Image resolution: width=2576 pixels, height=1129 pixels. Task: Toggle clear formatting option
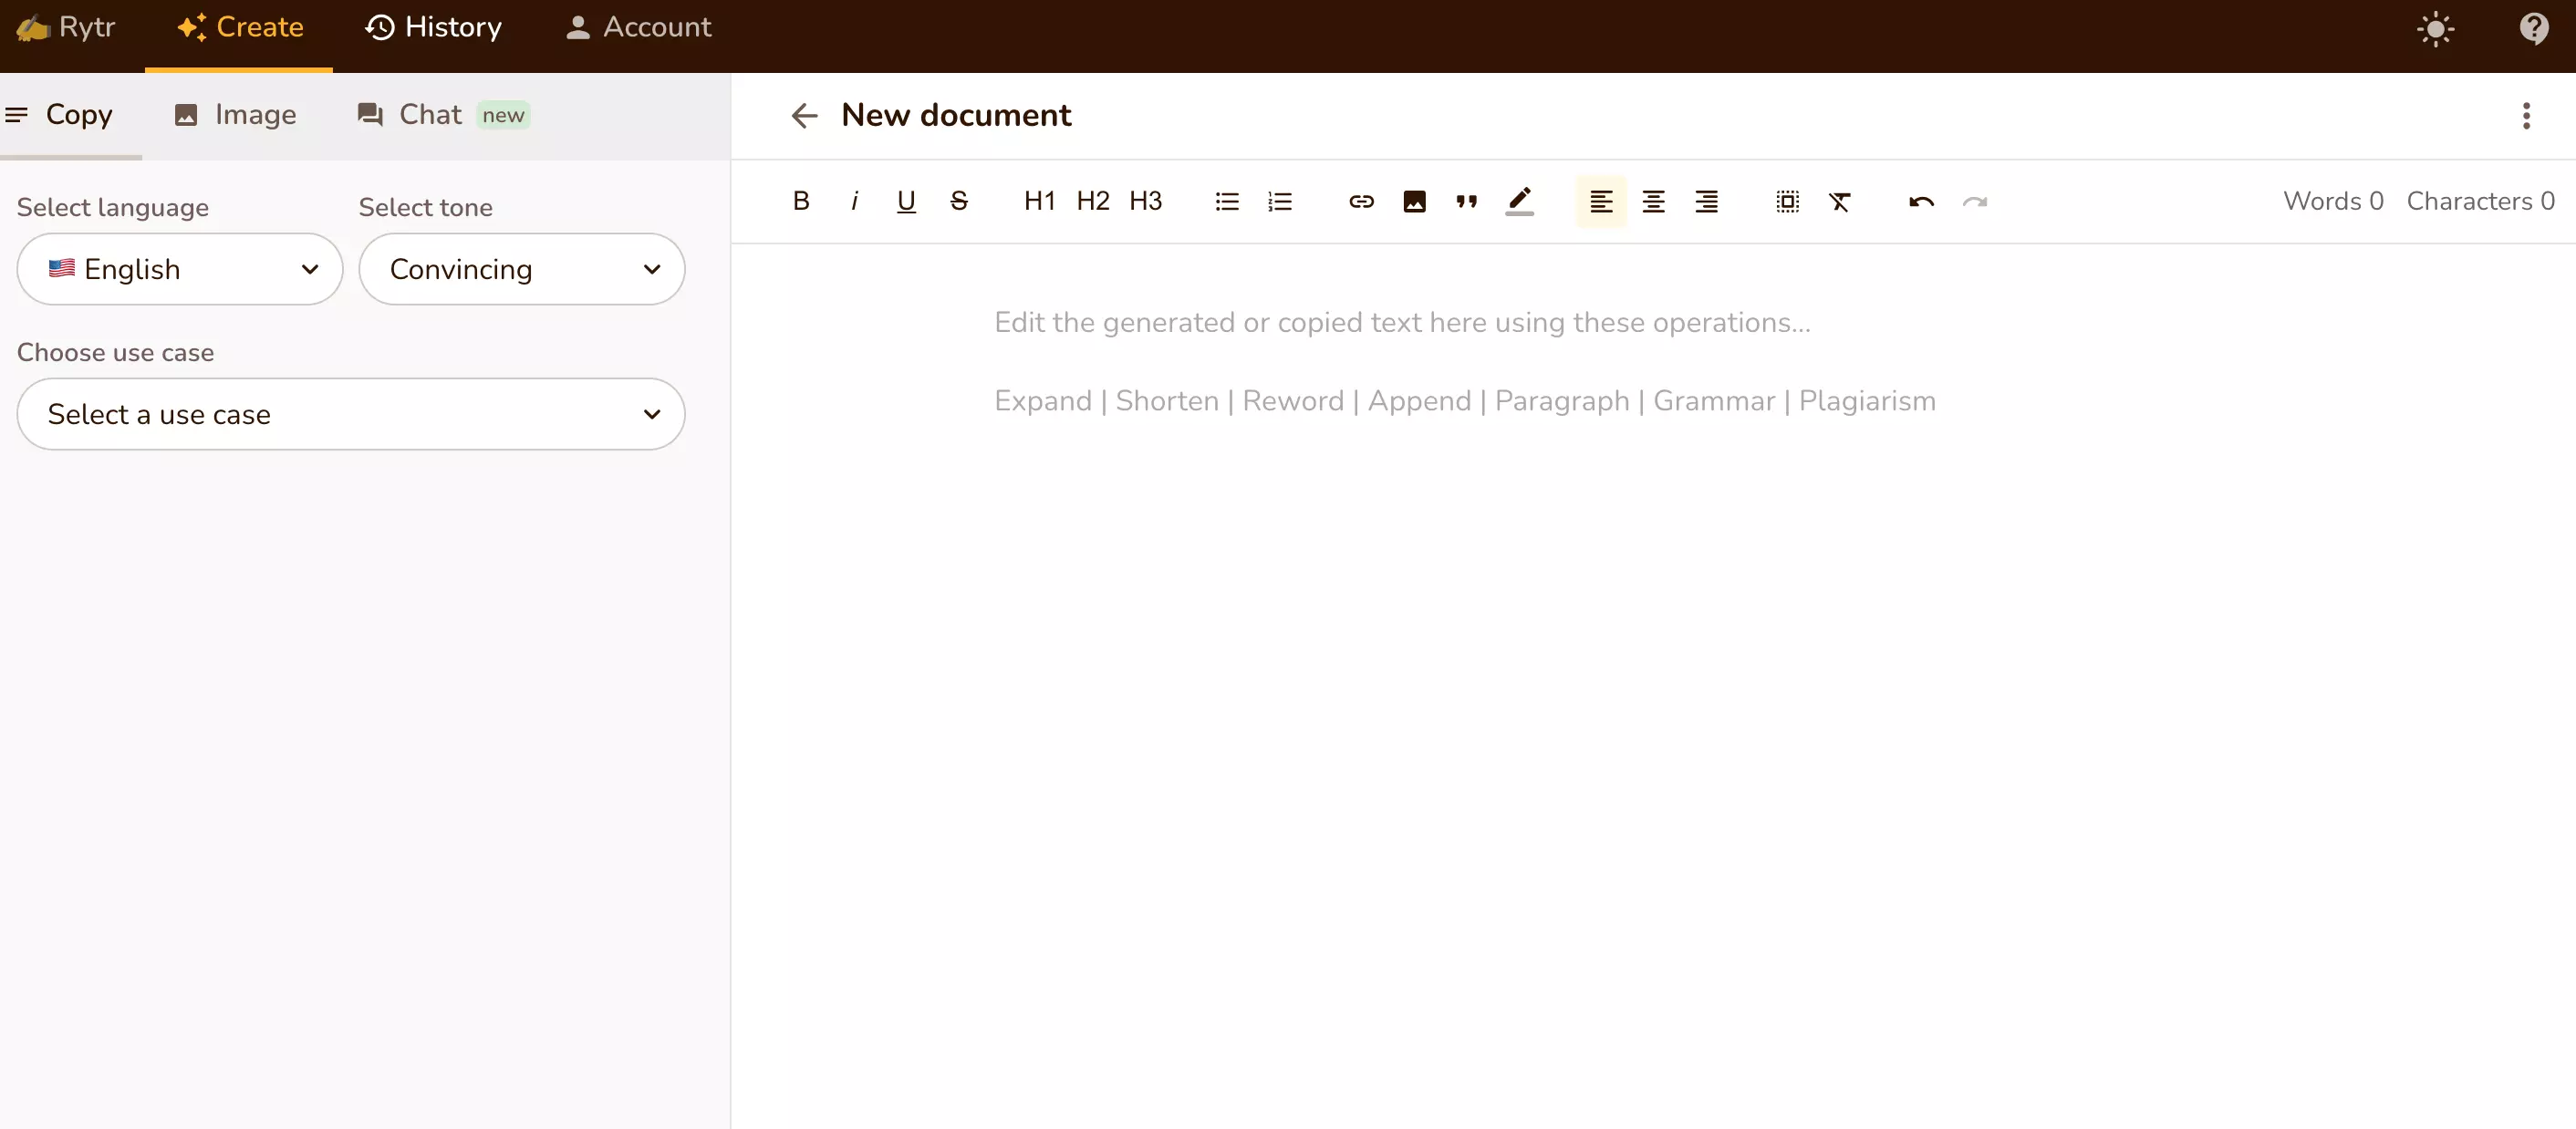point(1840,201)
